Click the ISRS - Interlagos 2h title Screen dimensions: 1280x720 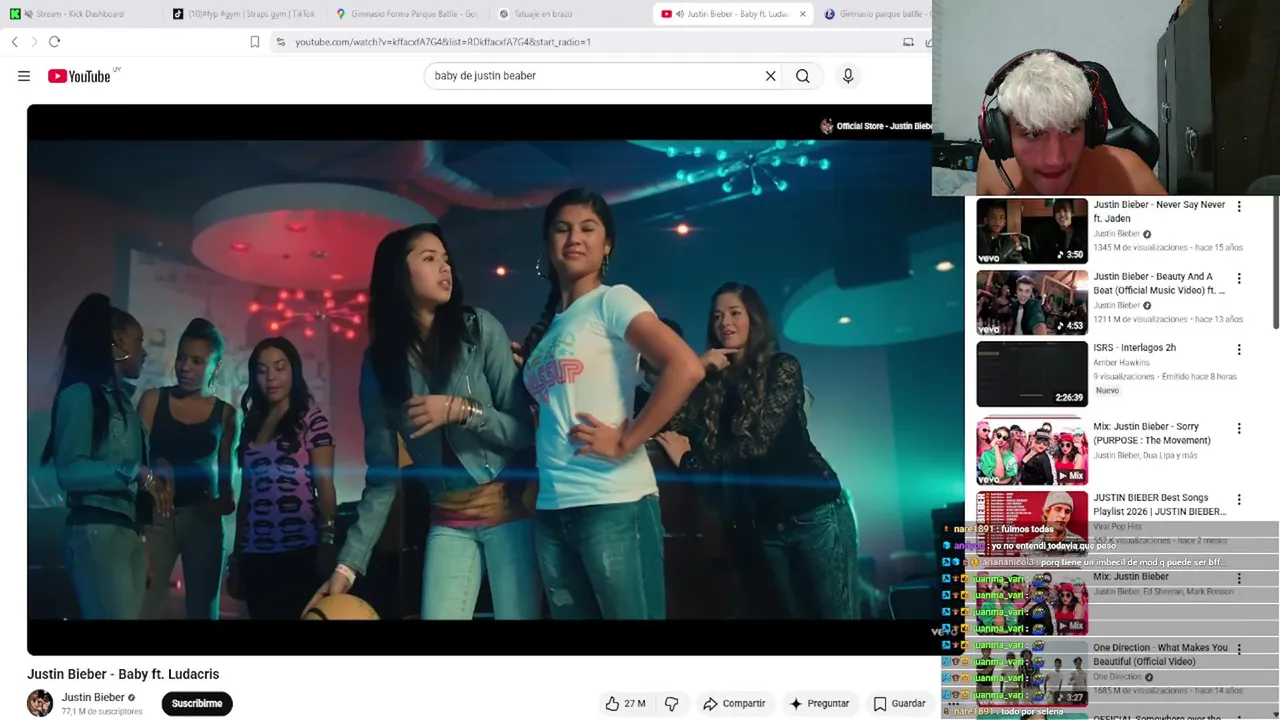pyautogui.click(x=1134, y=348)
